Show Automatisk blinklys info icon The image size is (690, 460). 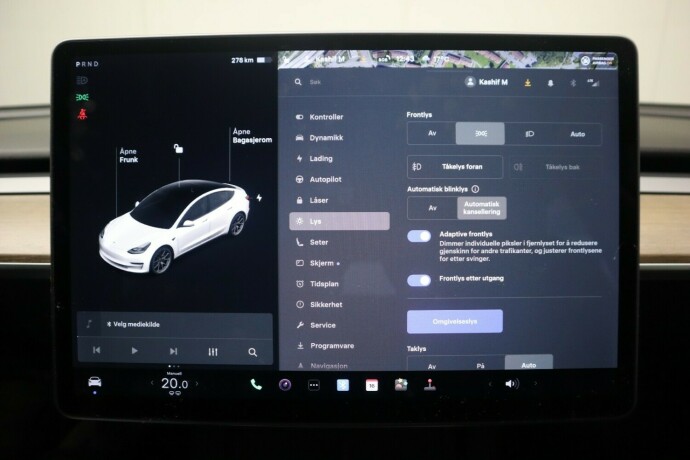tap(475, 189)
